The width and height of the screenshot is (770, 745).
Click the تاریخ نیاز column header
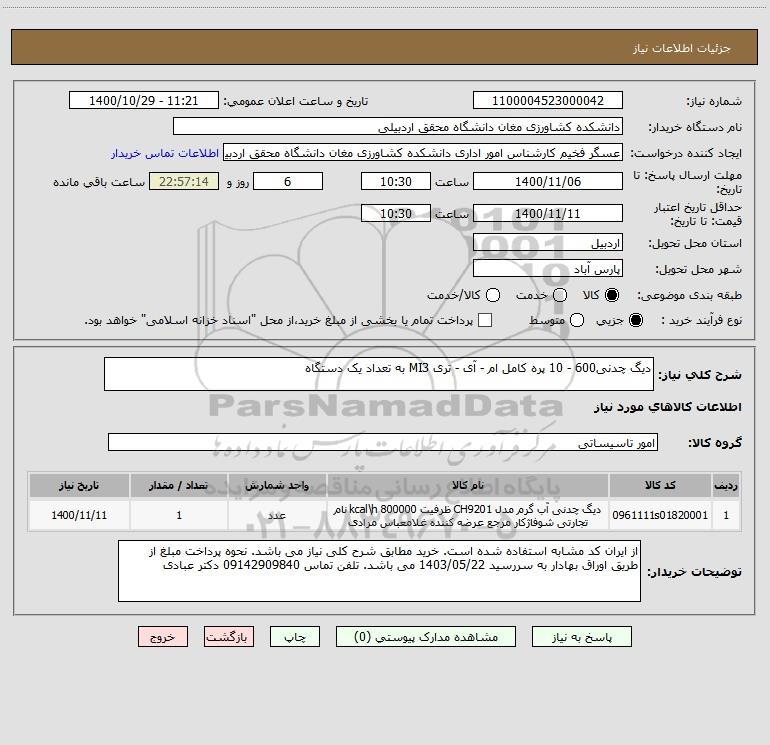point(79,485)
